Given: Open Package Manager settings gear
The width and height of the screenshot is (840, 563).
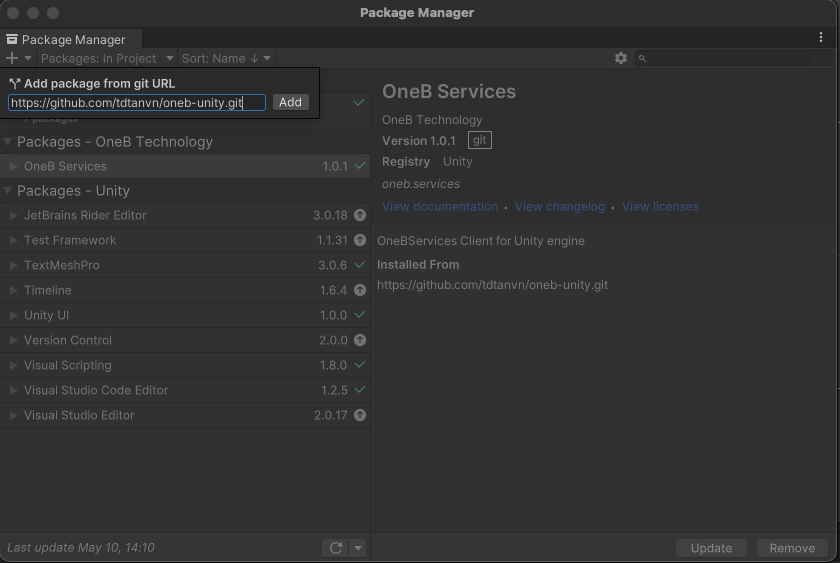Looking at the screenshot, I should click(x=620, y=58).
